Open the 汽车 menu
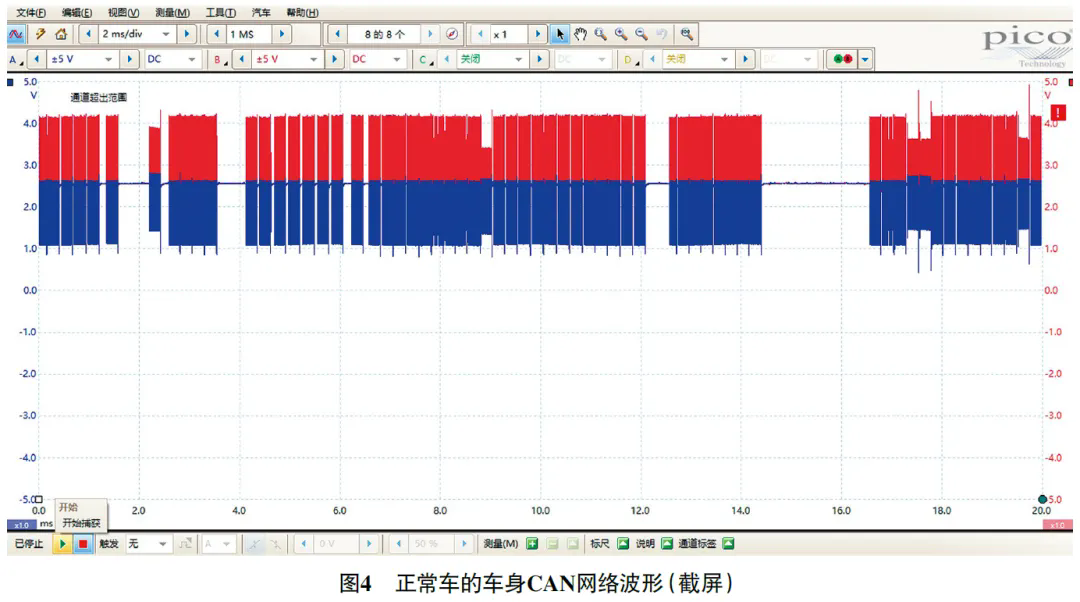Screen dimensions: 1080x602 (x=261, y=12)
